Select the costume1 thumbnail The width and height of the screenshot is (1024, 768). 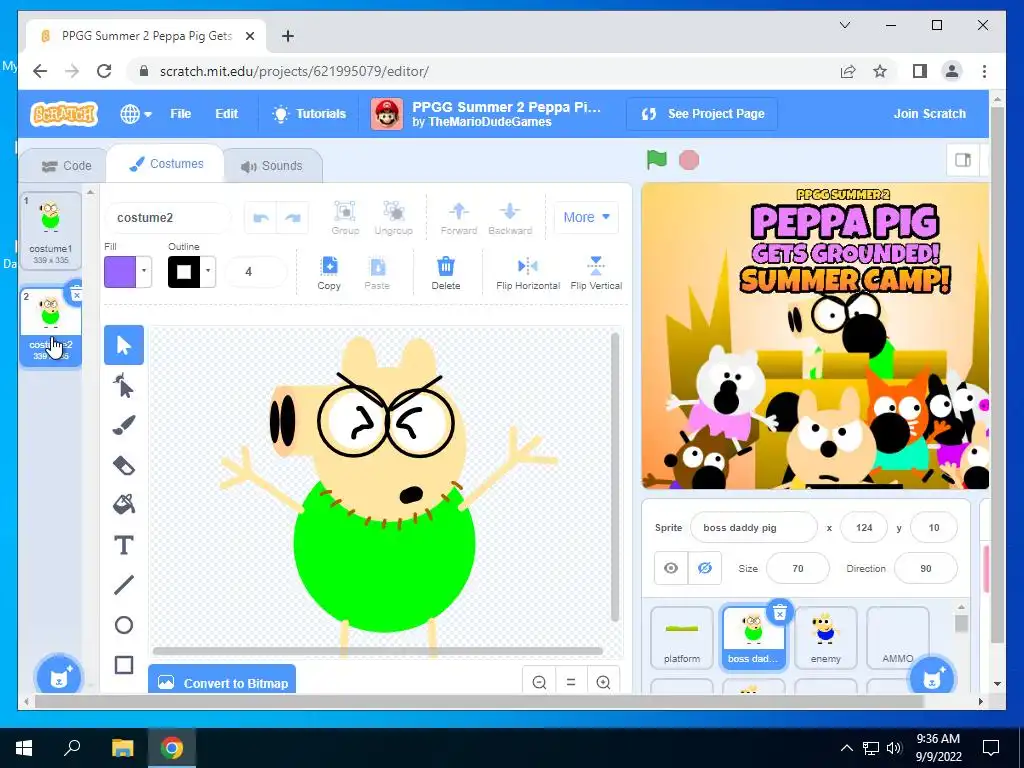(x=51, y=231)
